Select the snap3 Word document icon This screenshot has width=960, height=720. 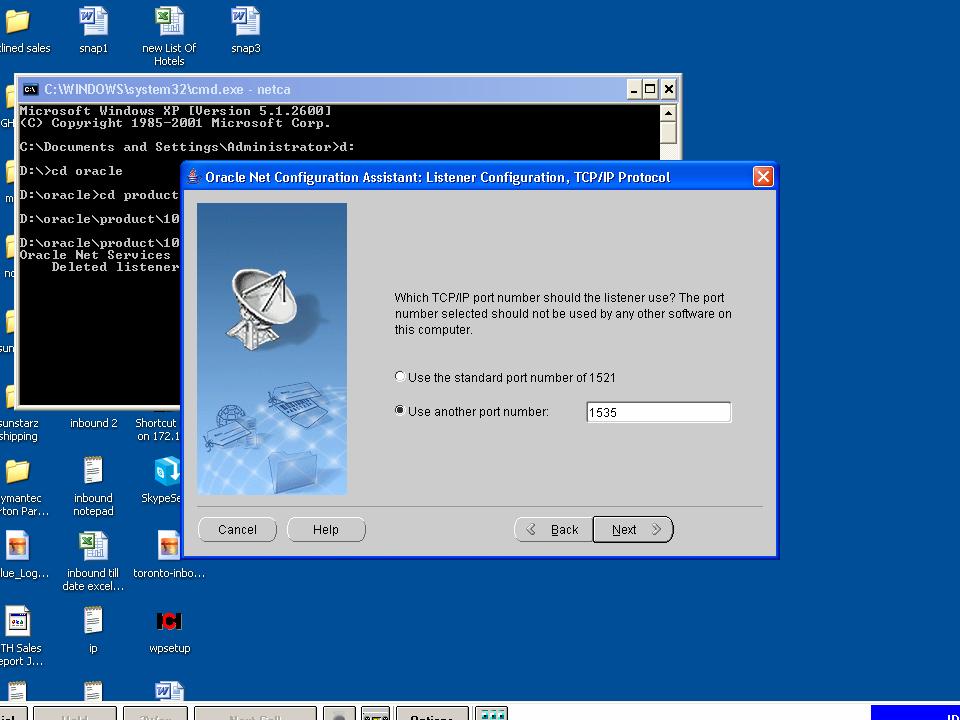[246, 21]
